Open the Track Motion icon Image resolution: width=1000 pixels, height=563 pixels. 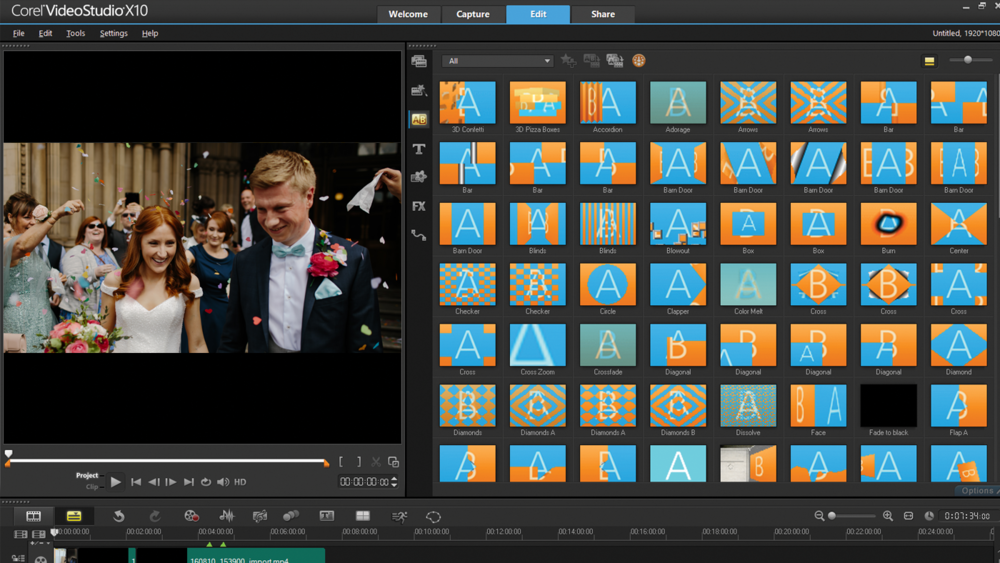coord(291,516)
